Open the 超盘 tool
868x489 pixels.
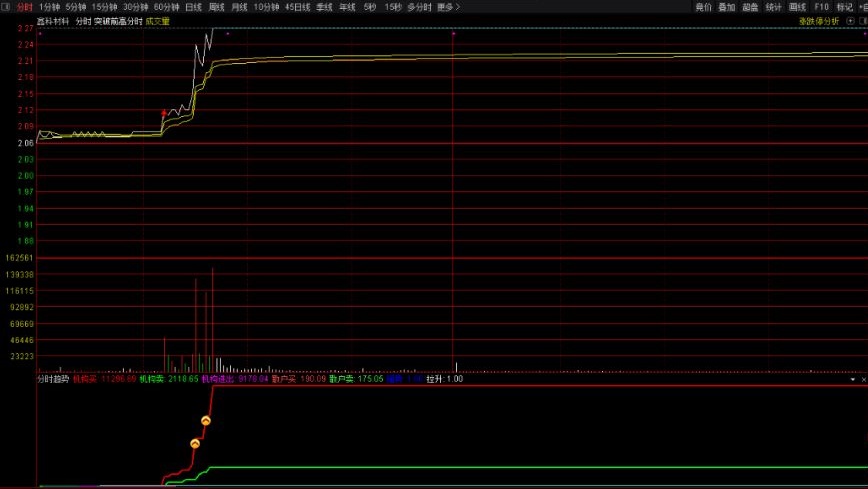(750, 7)
